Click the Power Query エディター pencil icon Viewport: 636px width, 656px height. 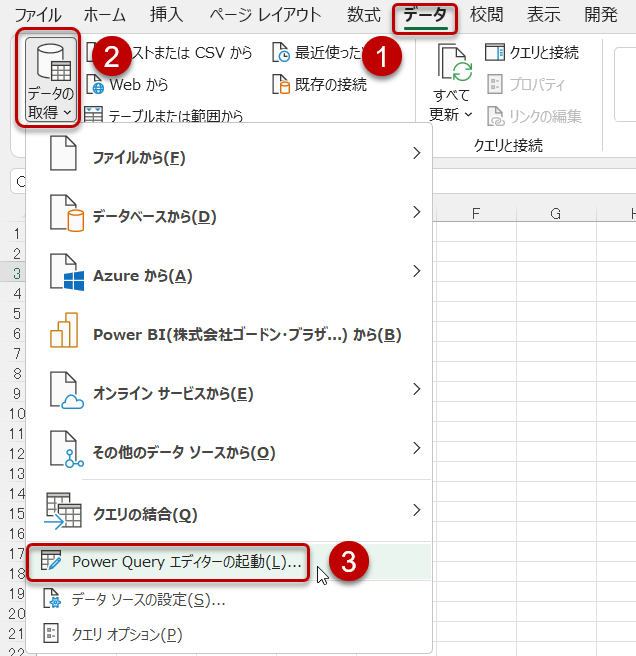tap(51, 561)
